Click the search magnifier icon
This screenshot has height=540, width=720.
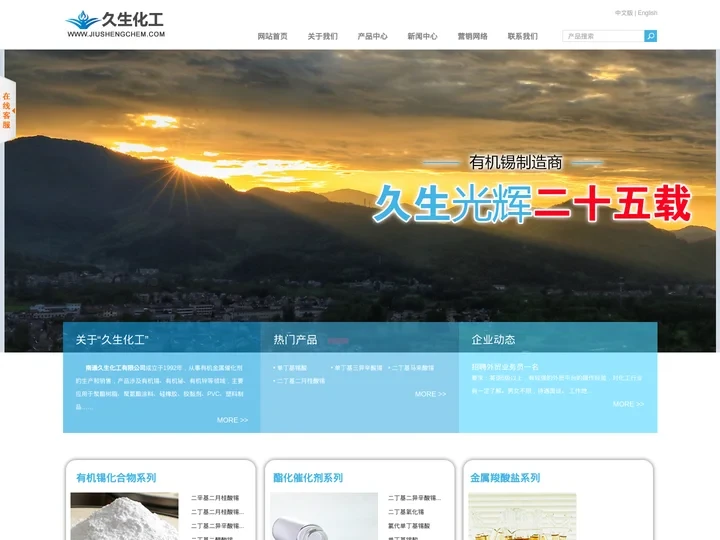(x=650, y=36)
